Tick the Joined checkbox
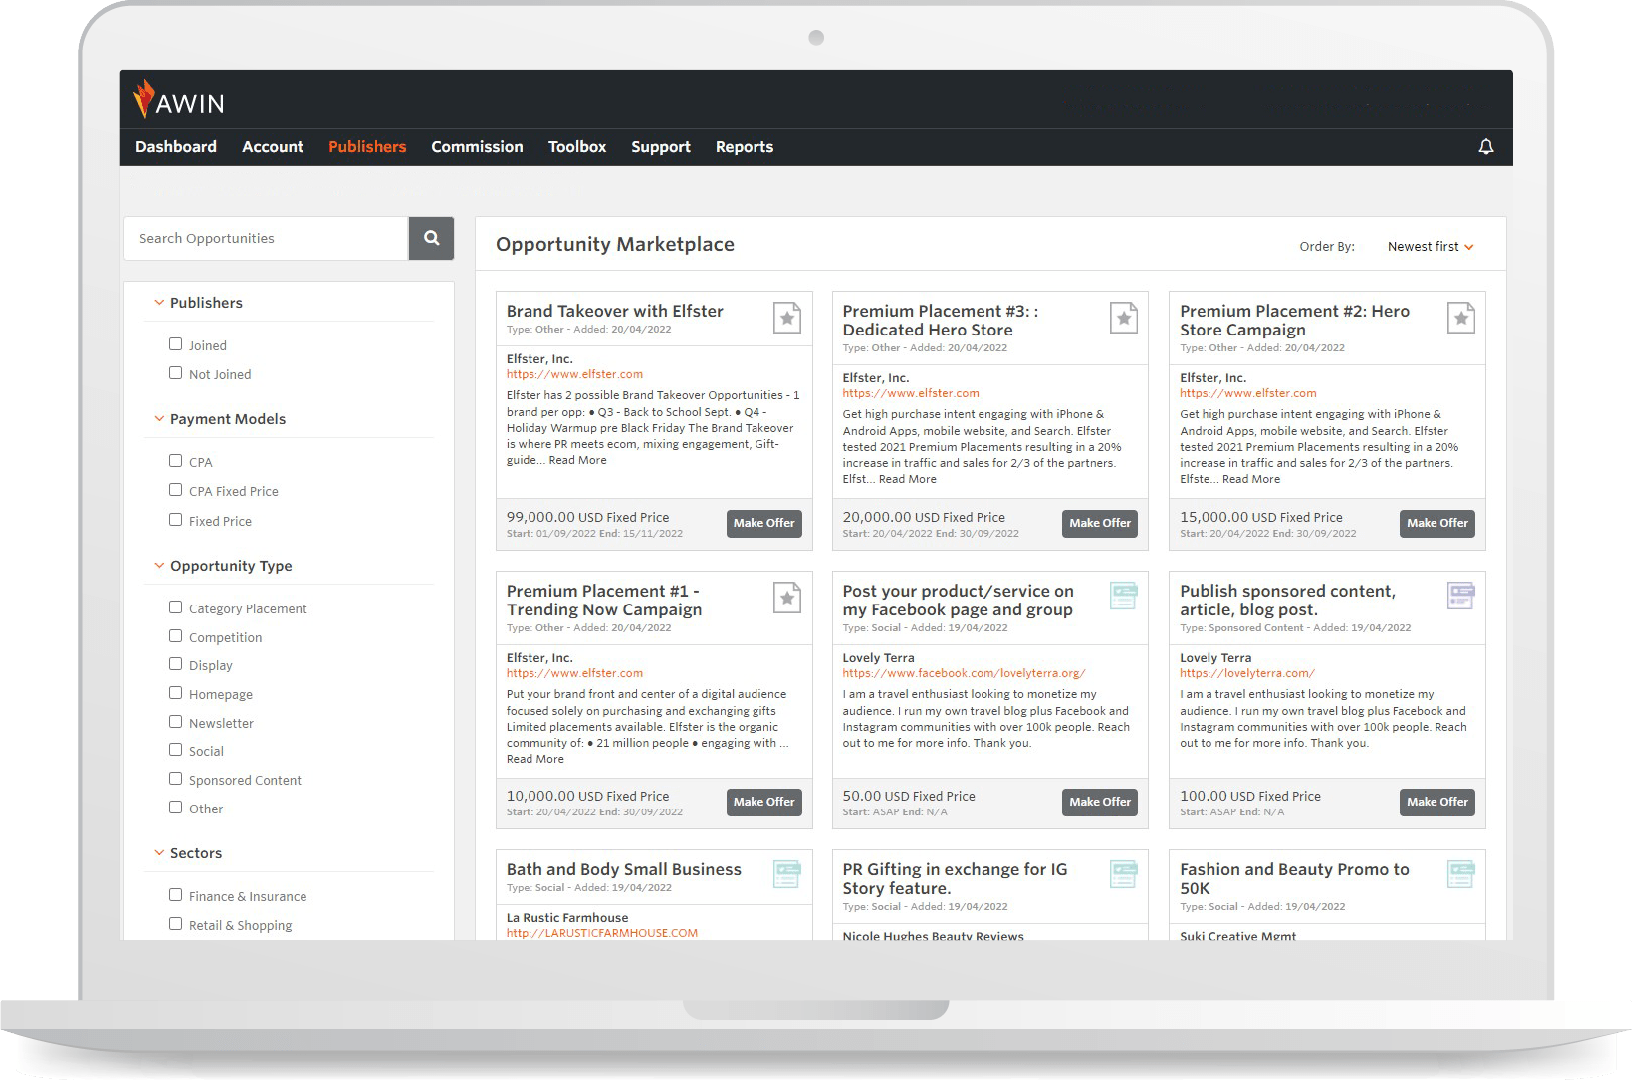Screen dimensions: 1632x1080 (176, 344)
